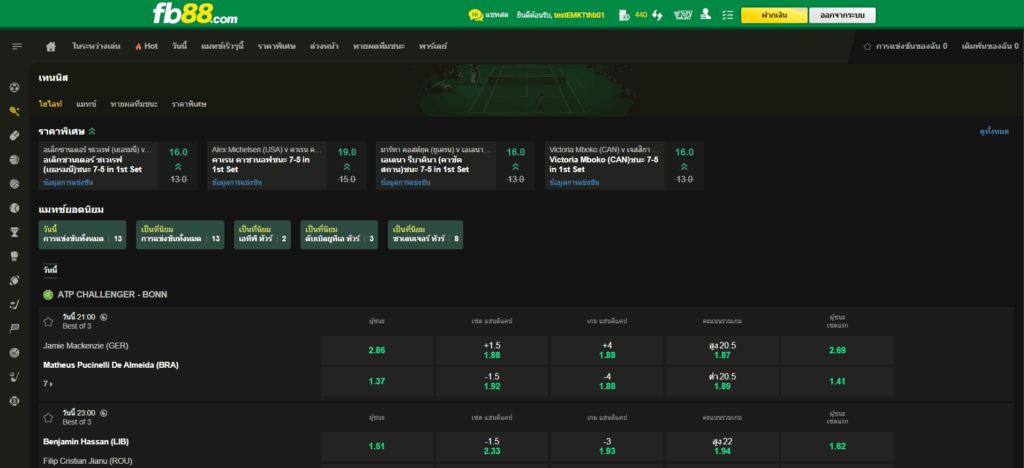The width and height of the screenshot is (1024, 468).
Task: Open the baseball icon in sidebar
Action: click(x=14, y=208)
